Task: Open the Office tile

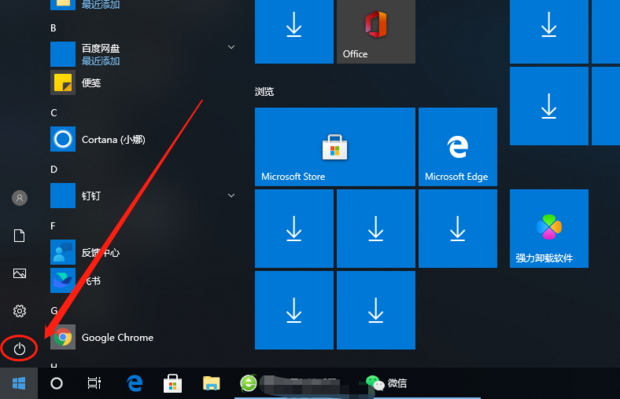Action: pos(376,32)
